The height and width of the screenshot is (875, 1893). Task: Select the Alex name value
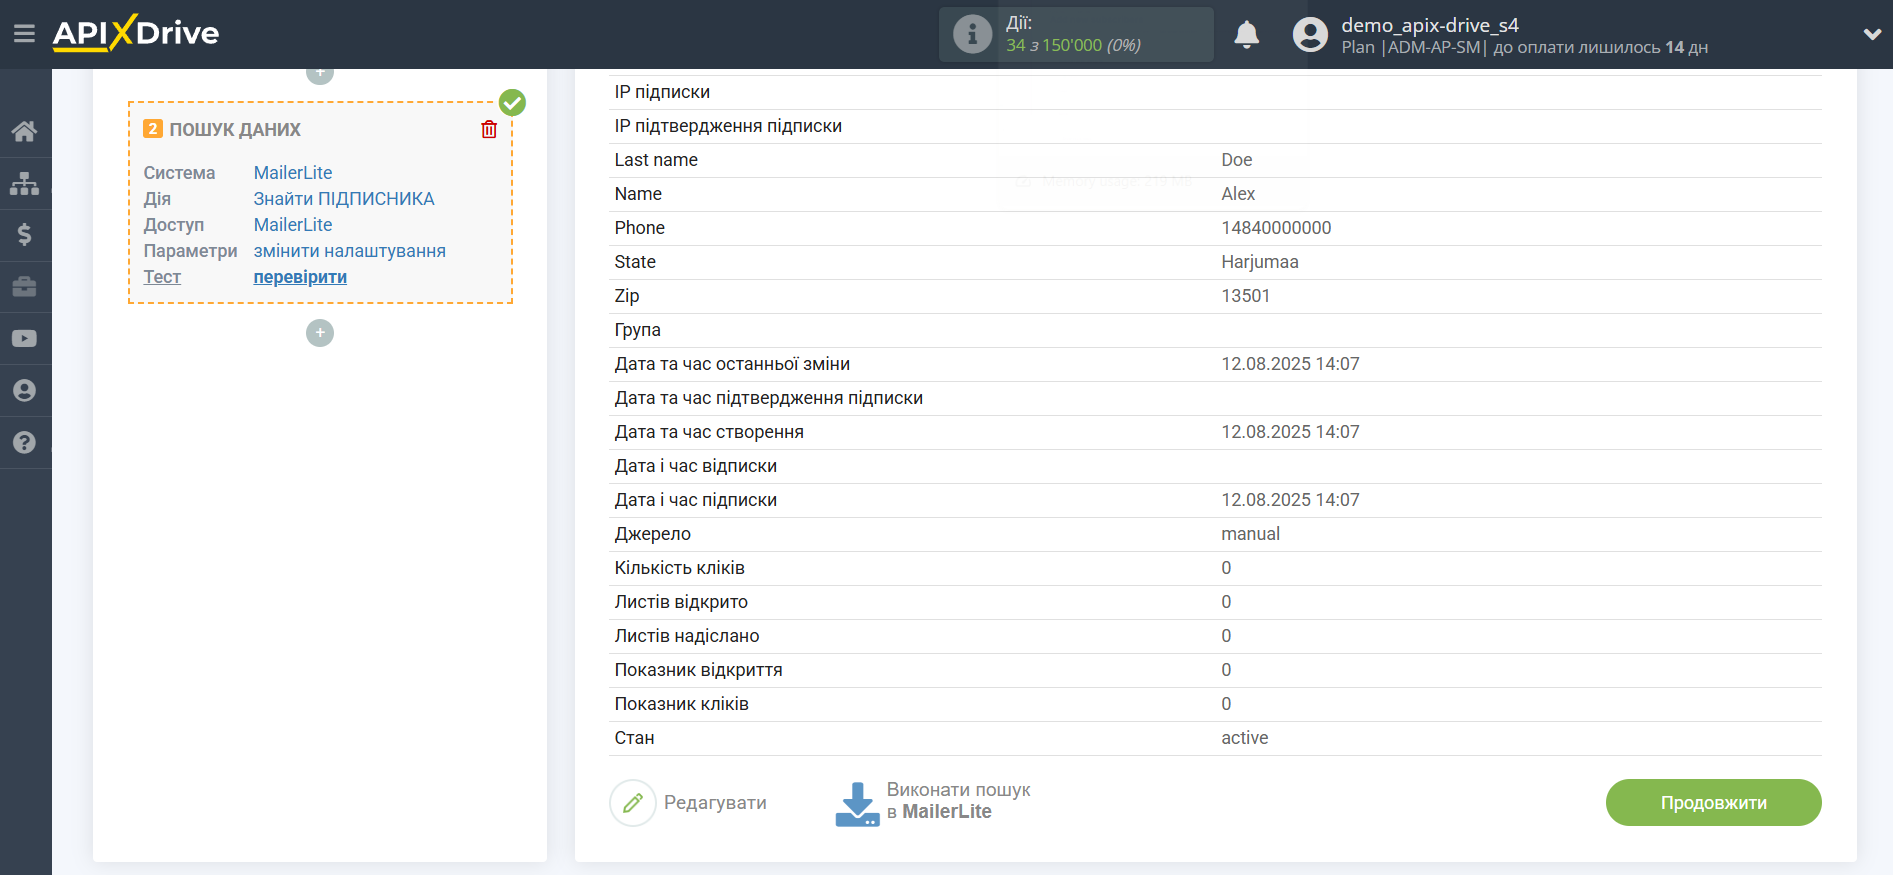pyautogui.click(x=1238, y=194)
